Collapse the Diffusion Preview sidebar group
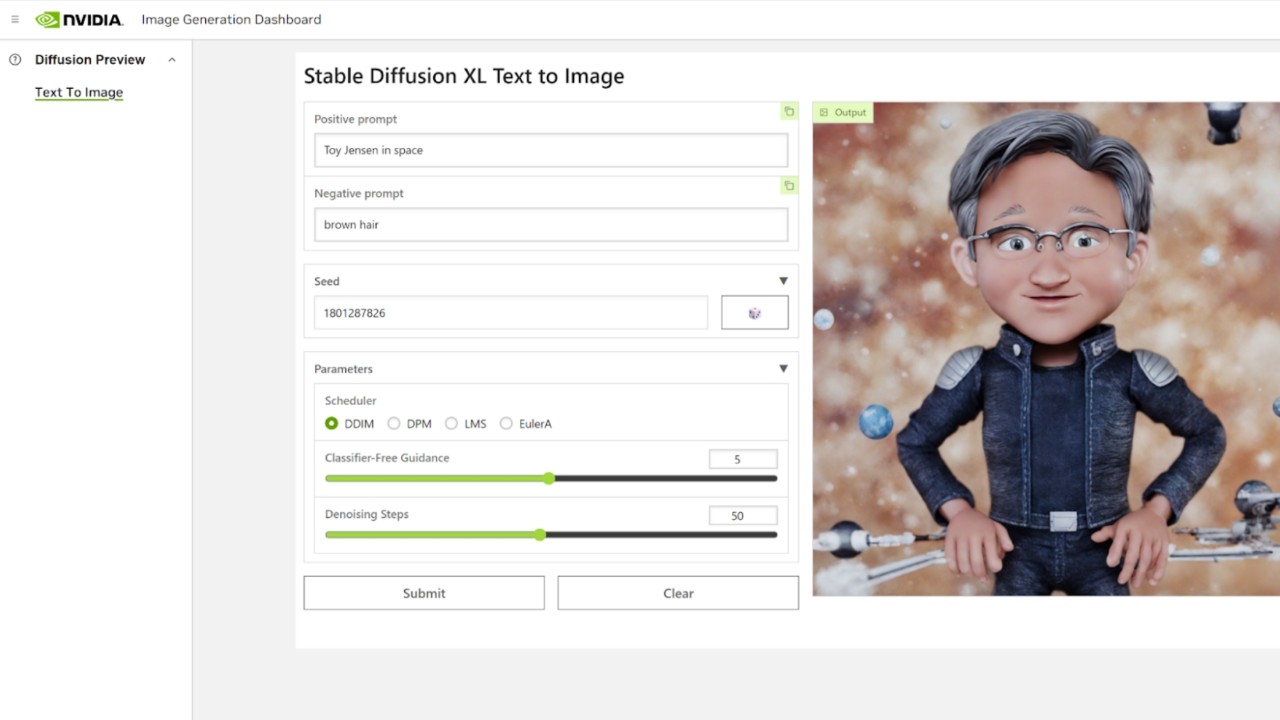This screenshot has height=720, width=1280. coord(171,59)
